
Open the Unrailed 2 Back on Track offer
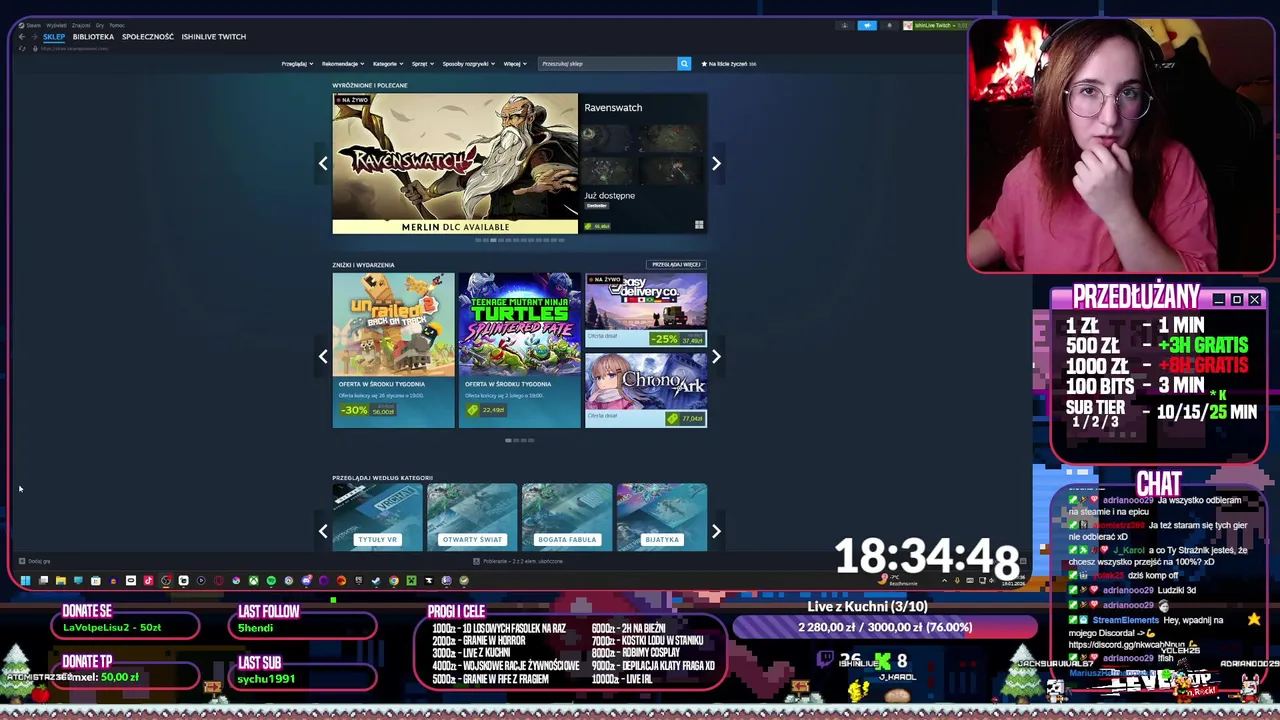pos(393,350)
